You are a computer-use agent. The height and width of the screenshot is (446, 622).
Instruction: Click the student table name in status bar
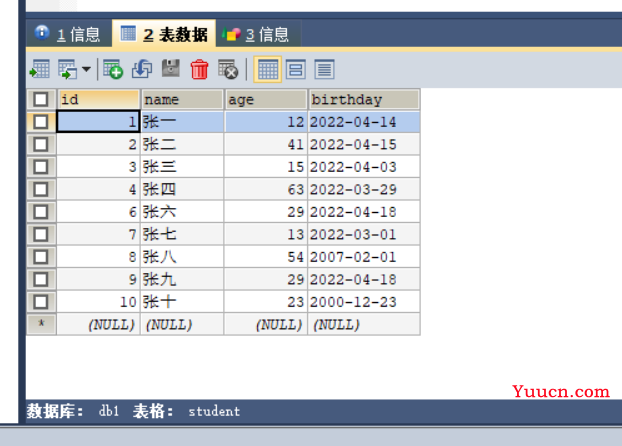[214, 411]
